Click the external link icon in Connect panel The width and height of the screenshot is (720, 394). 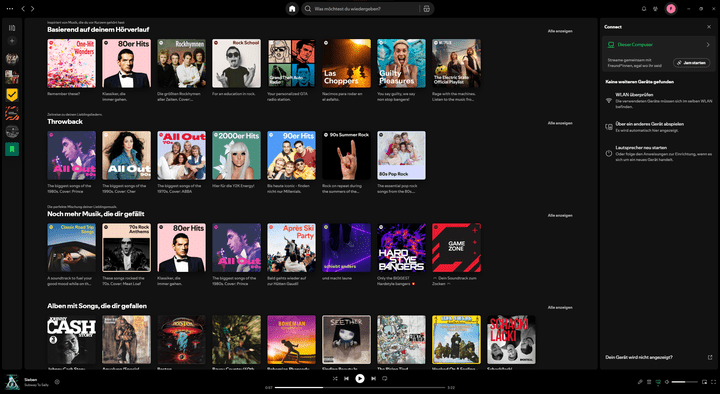pos(710,357)
